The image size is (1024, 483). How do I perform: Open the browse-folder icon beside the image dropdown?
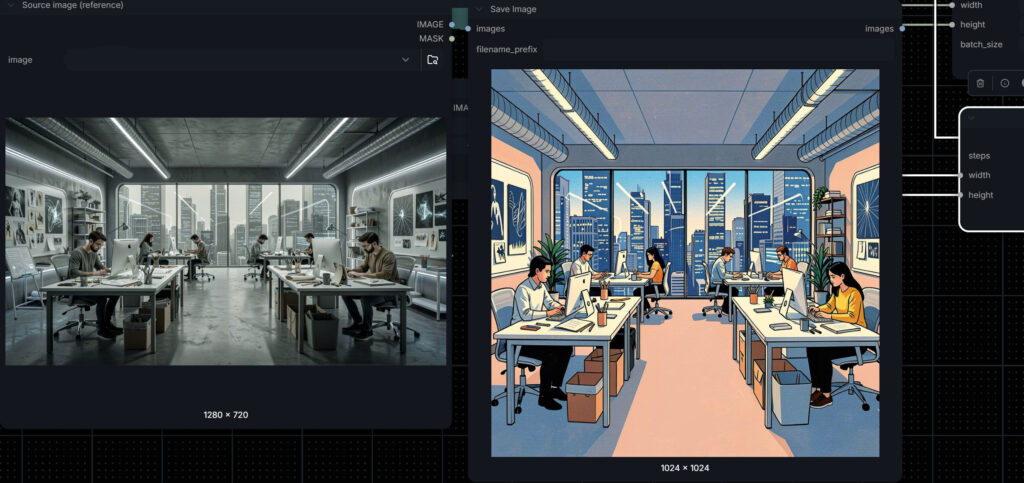(432, 59)
